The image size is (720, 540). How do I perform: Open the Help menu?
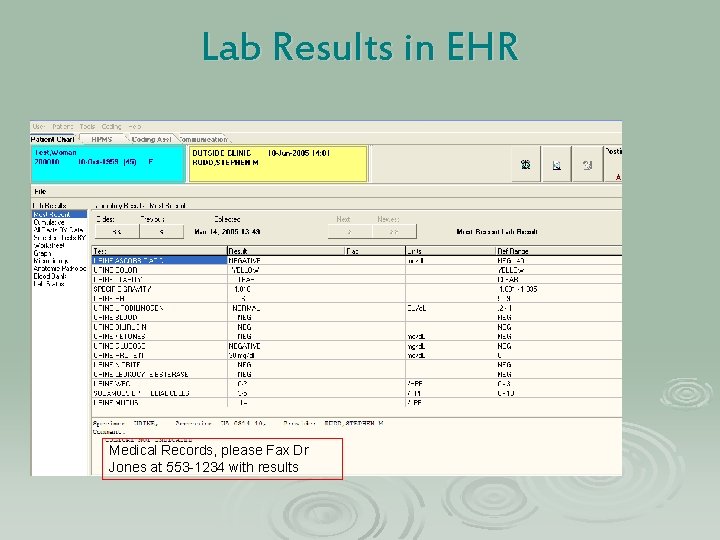click(135, 126)
